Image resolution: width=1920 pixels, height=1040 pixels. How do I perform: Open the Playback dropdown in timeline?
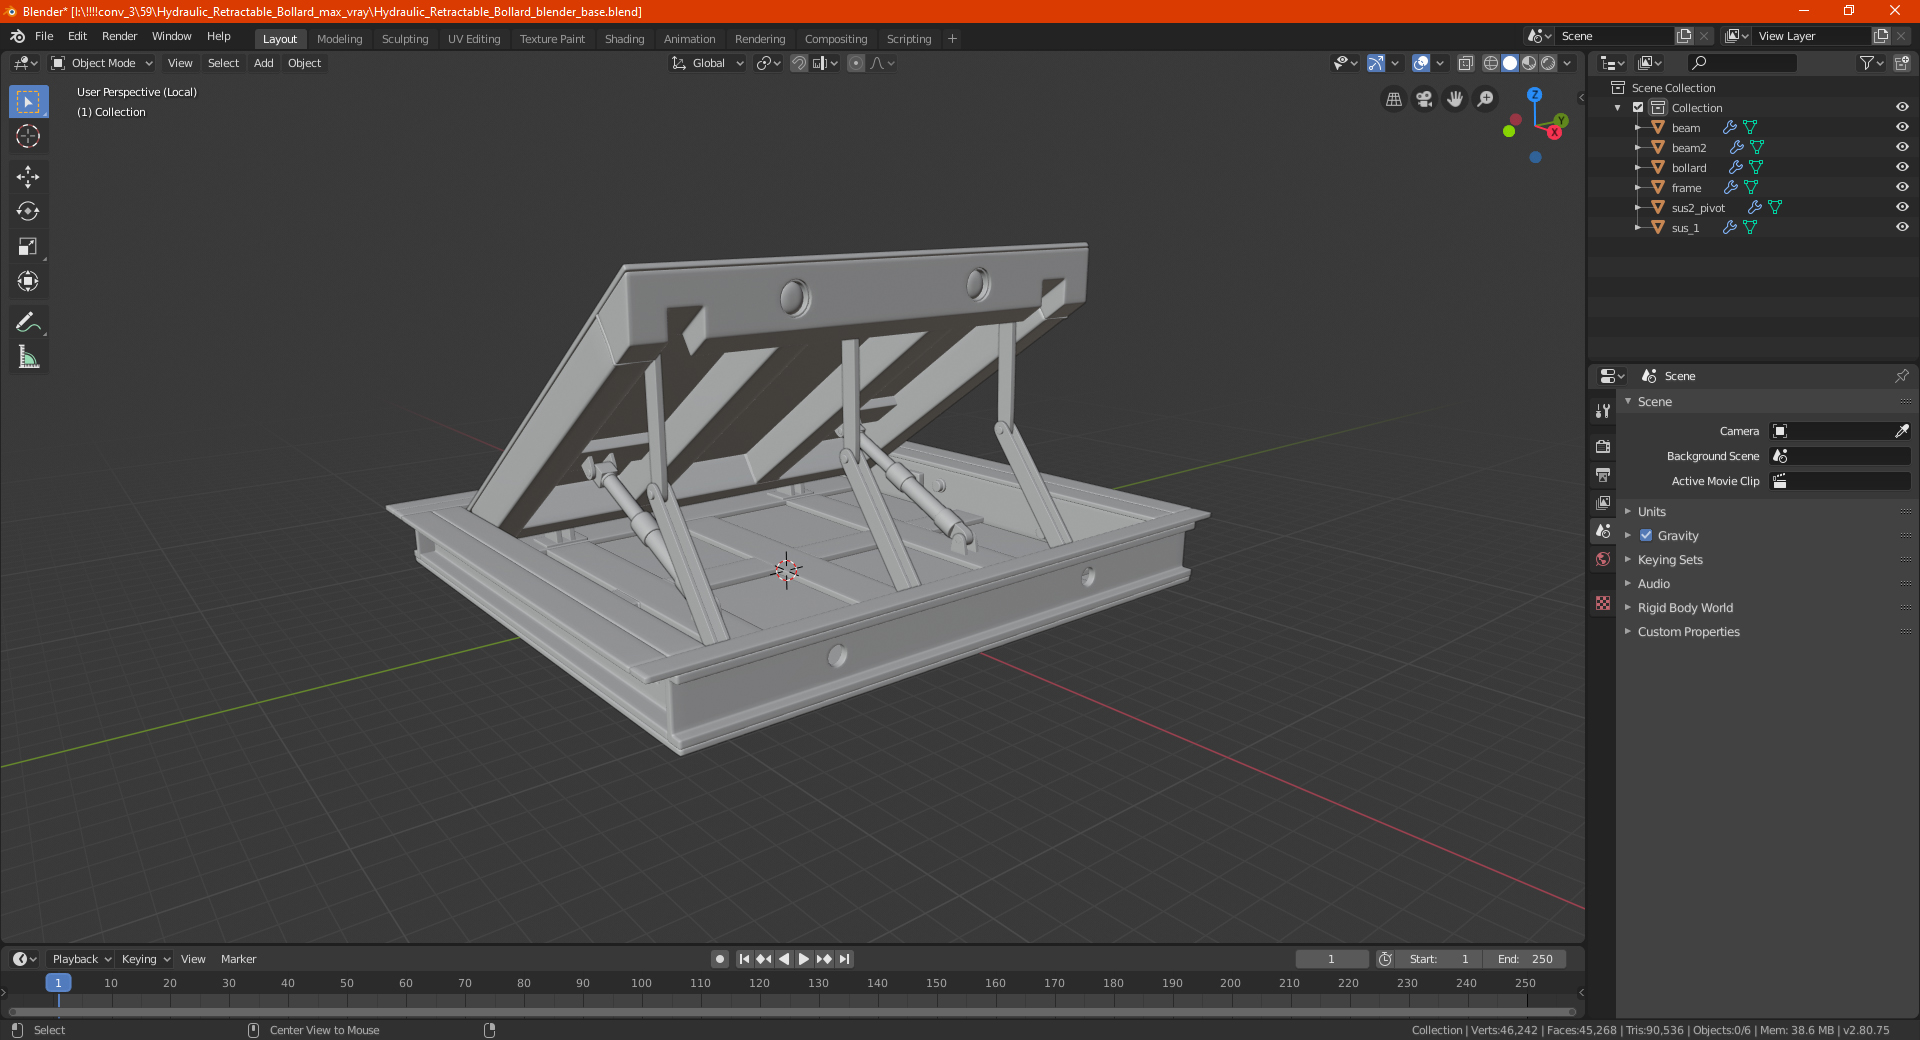point(81,959)
